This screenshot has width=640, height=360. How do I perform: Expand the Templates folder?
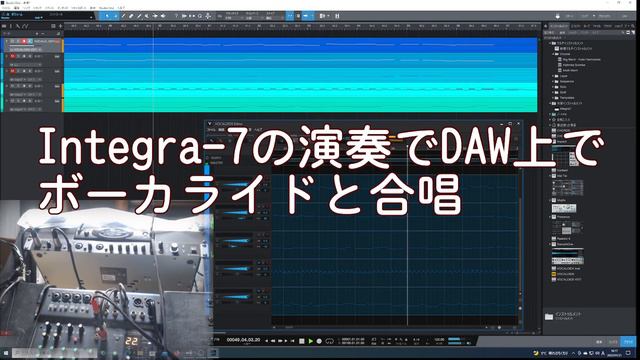[x=554, y=98]
